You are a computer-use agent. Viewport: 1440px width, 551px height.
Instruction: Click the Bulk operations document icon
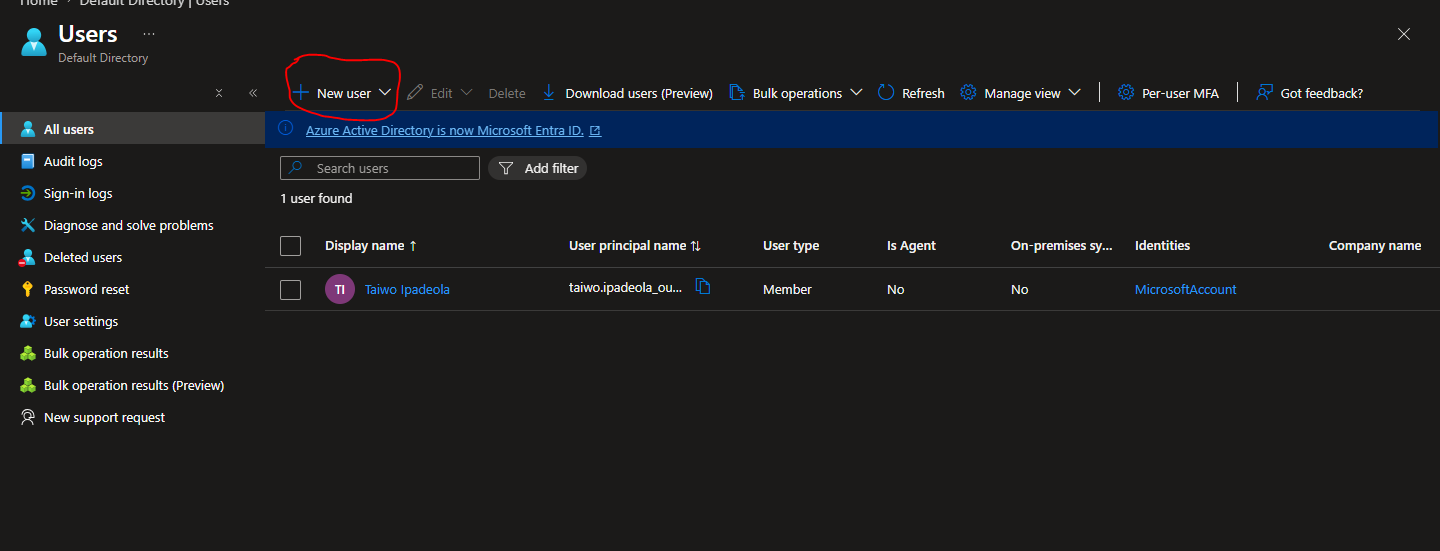point(737,92)
